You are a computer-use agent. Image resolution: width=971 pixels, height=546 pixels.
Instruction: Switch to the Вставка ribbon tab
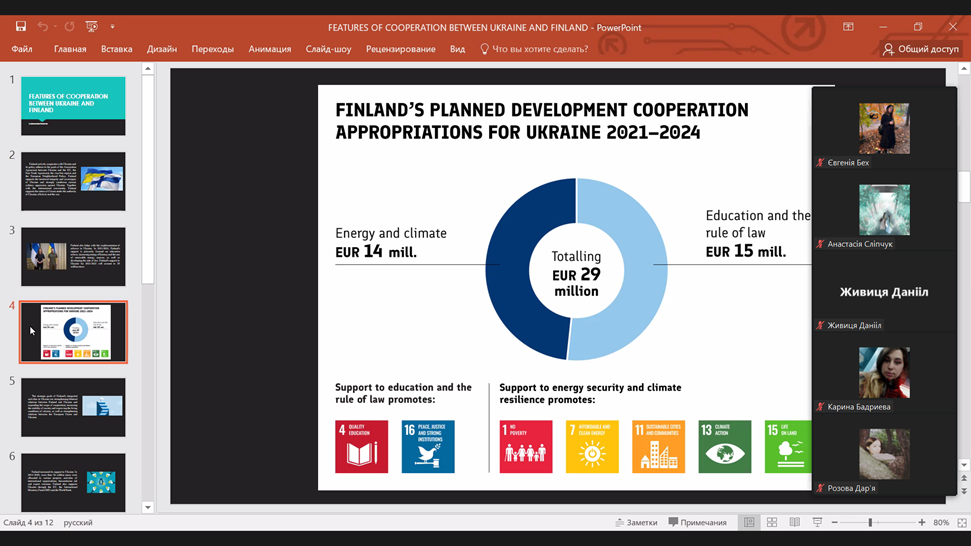click(x=116, y=49)
